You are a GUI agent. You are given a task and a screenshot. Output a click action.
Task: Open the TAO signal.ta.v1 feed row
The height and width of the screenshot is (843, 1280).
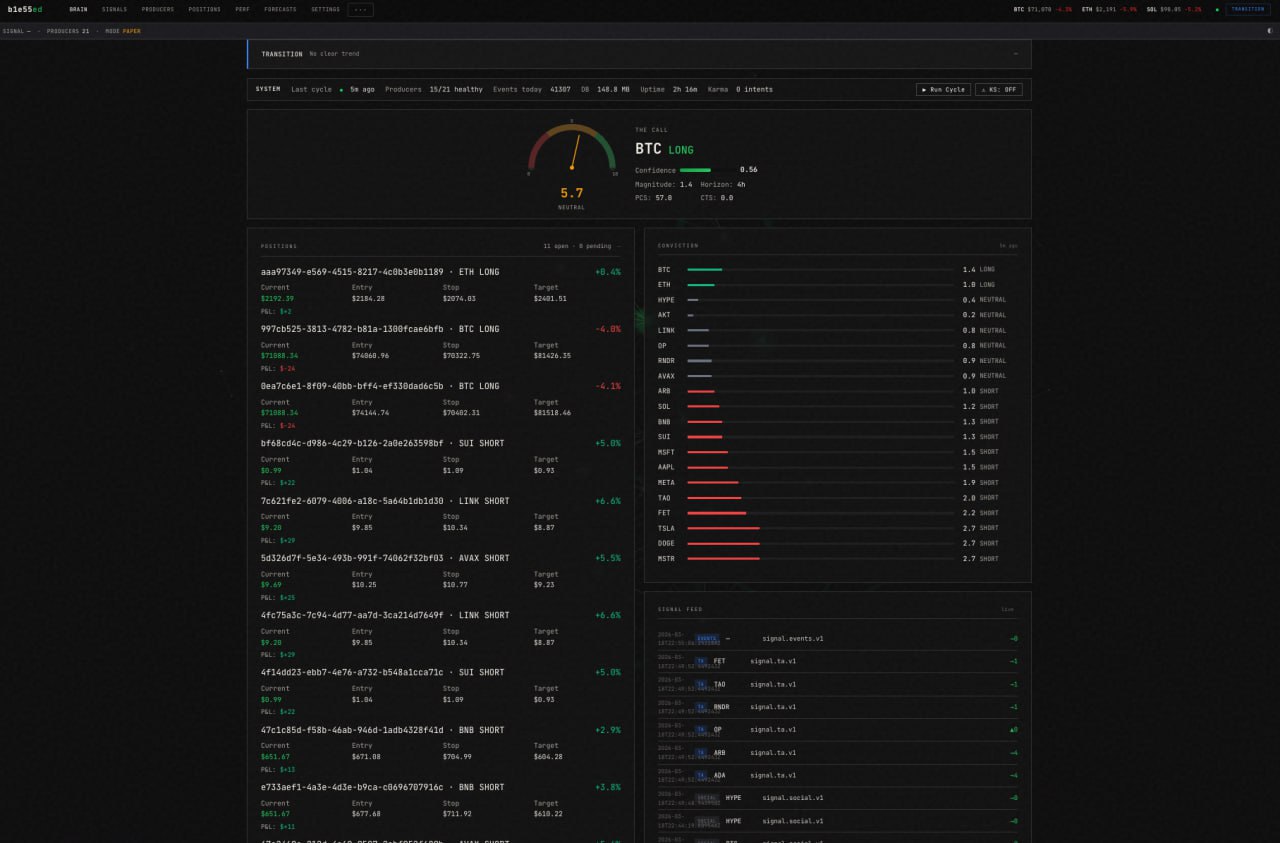(838, 684)
